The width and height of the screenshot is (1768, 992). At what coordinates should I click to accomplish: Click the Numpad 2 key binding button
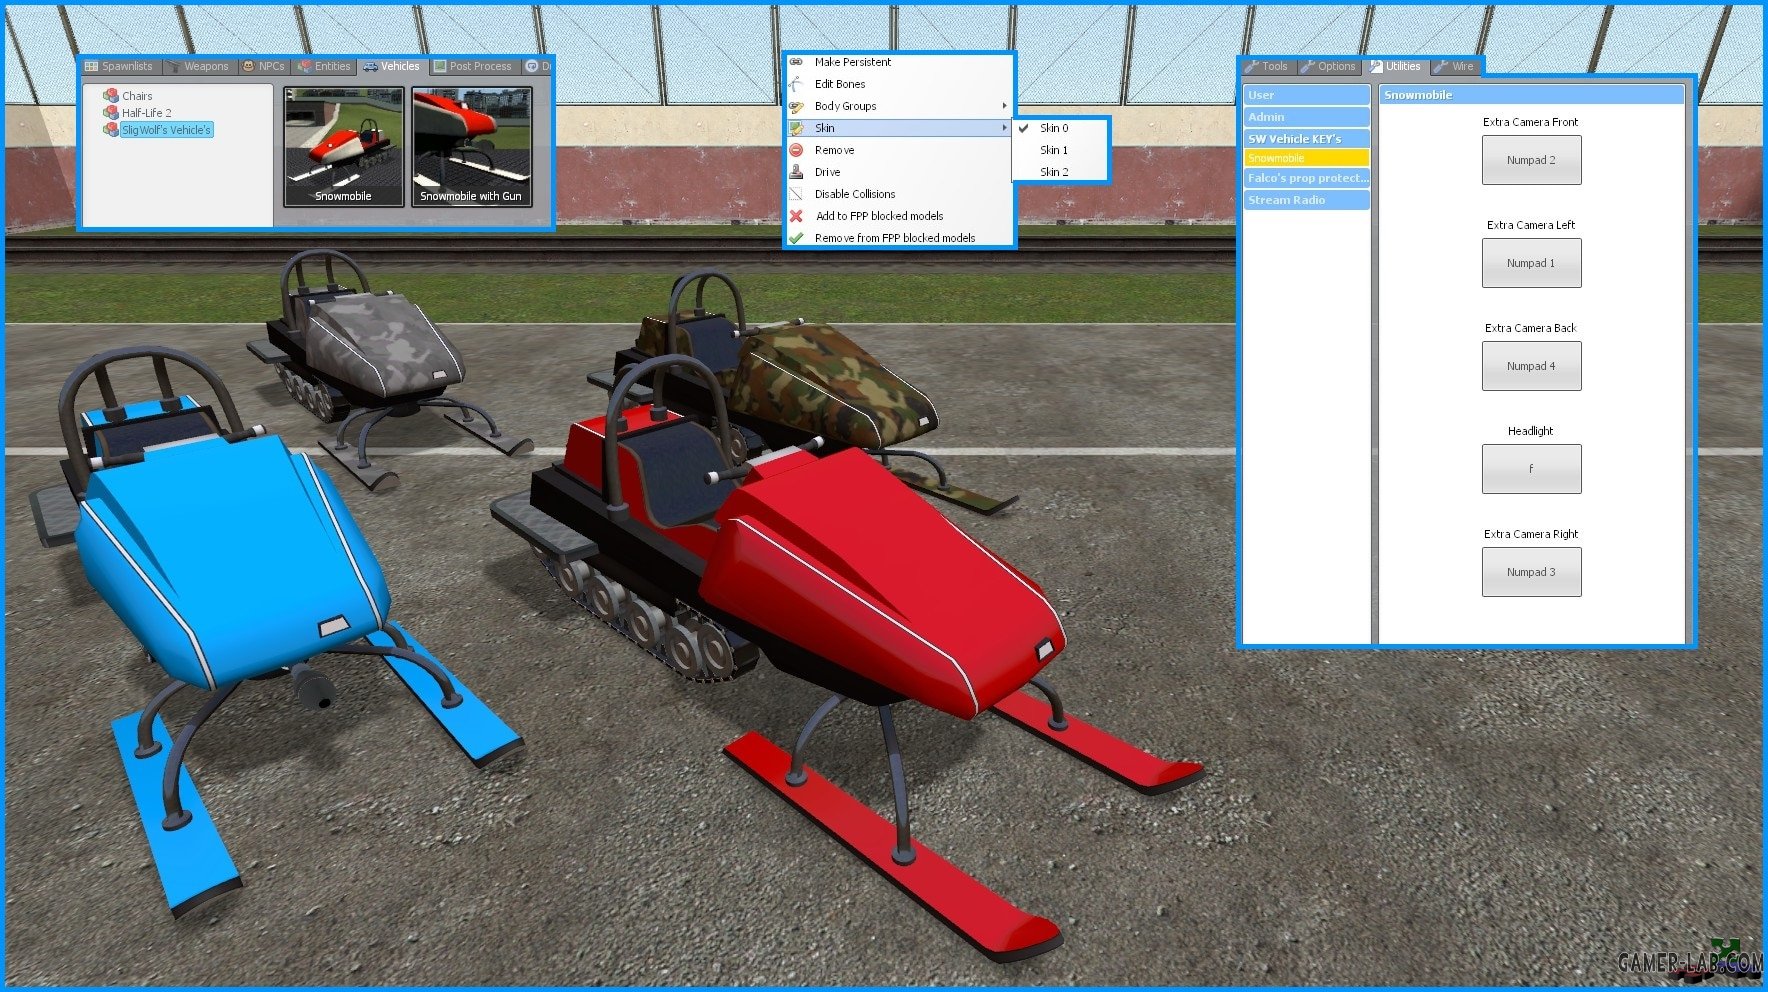tap(1531, 160)
